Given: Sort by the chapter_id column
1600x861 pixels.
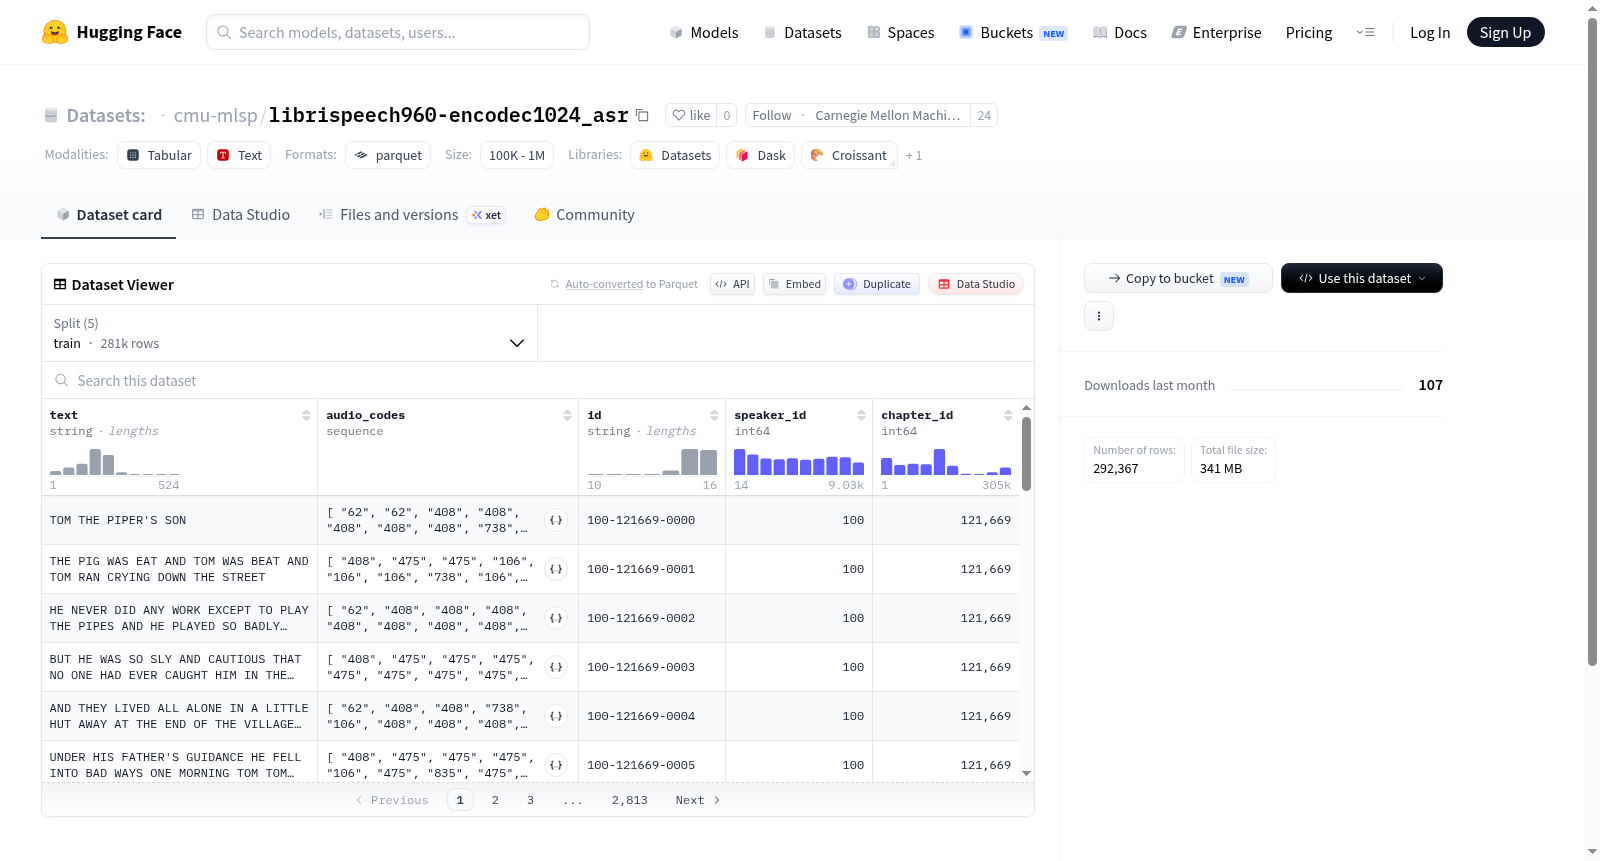Looking at the screenshot, I should tap(1008, 415).
